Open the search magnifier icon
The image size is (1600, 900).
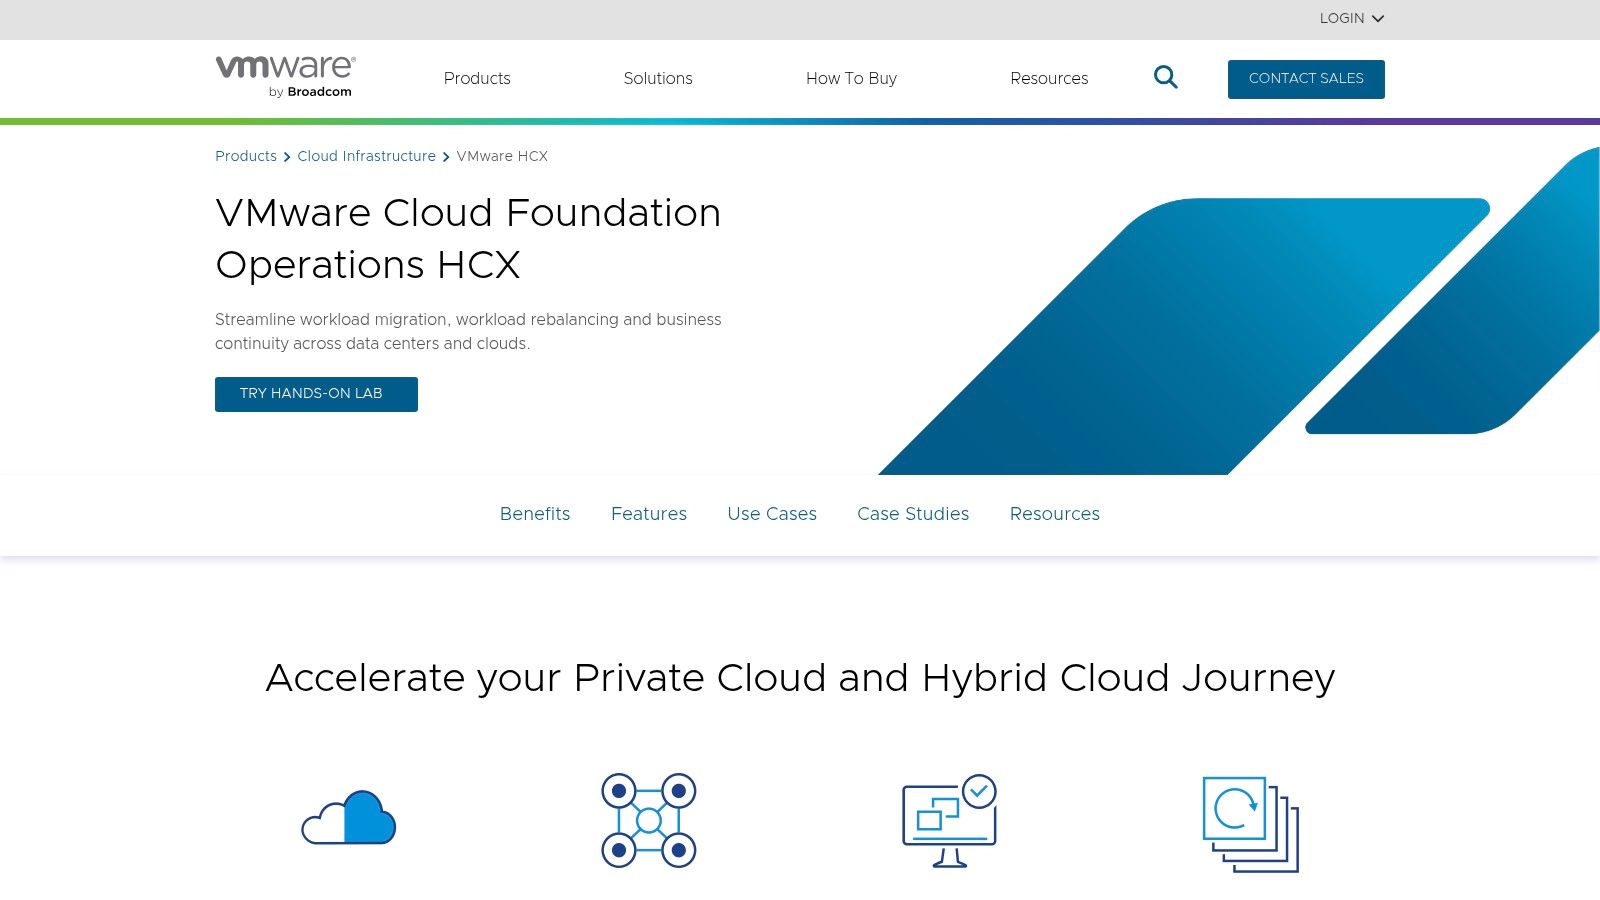tap(1165, 77)
